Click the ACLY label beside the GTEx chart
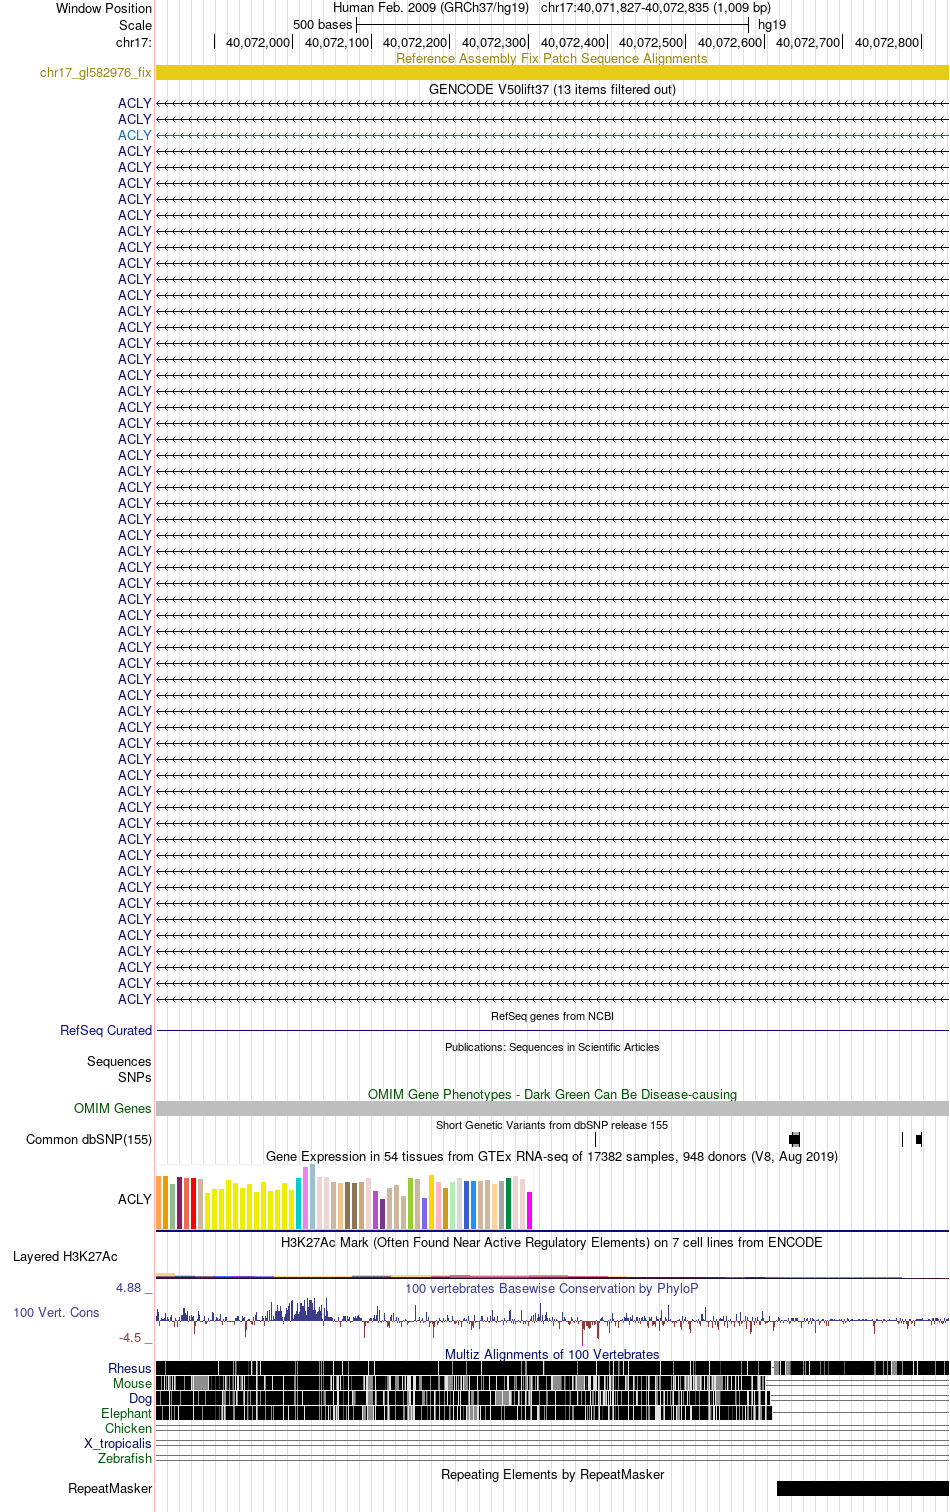Viewport: 950px width, 1512px height. click(x=135, y=1199)
